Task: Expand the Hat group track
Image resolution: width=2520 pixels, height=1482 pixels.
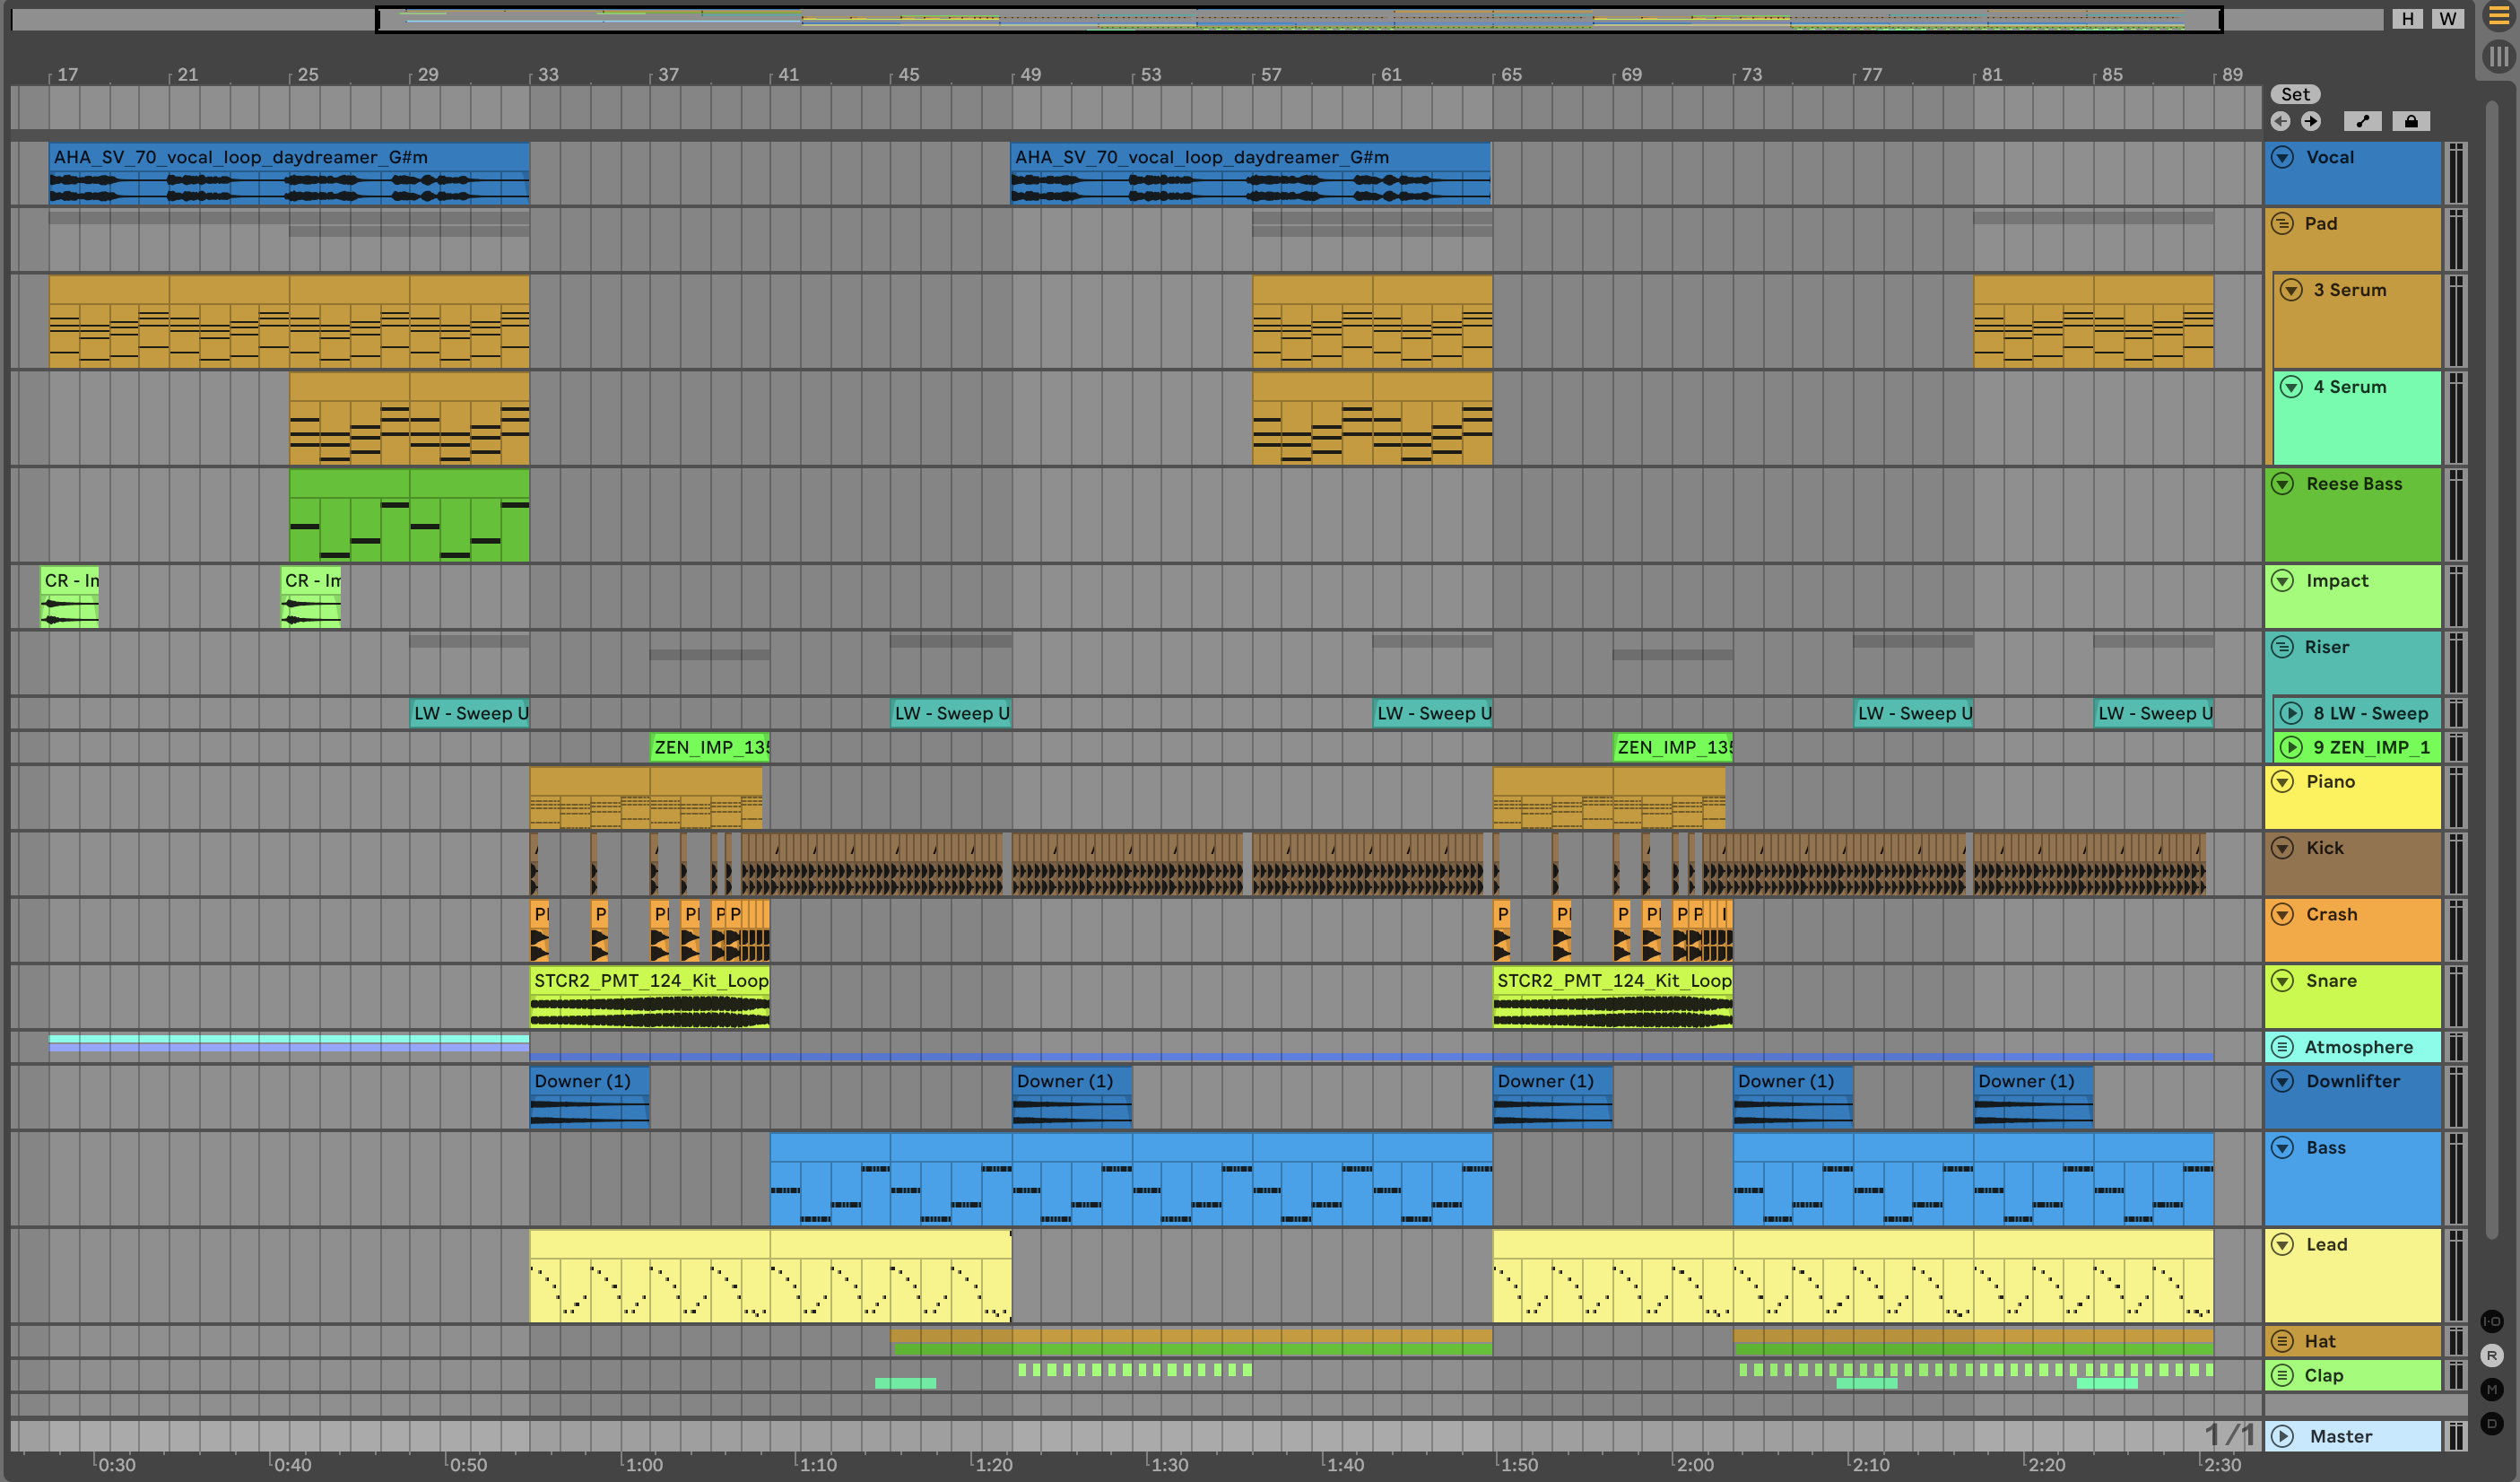Action: tap(2282, 1341)
